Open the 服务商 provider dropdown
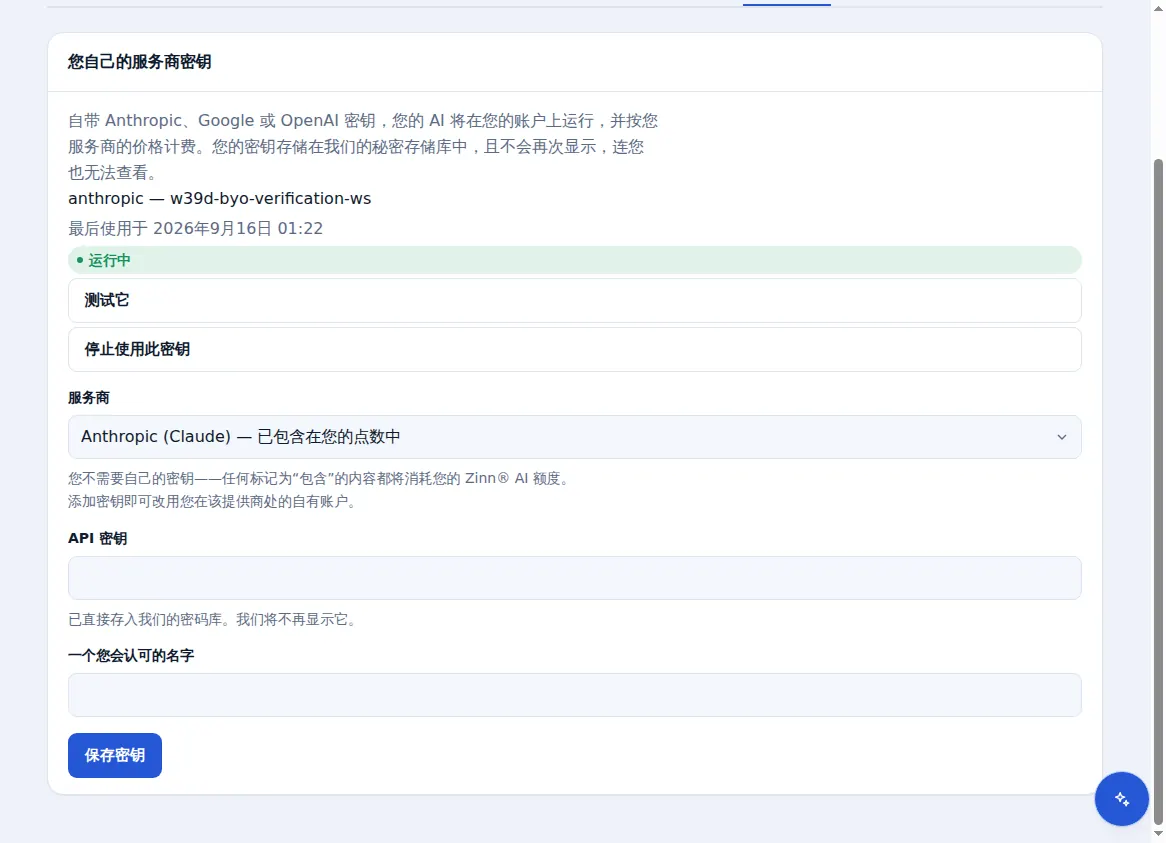This screenshot has height=843, width=1166. pyautogui.click(x=574, y=437)
